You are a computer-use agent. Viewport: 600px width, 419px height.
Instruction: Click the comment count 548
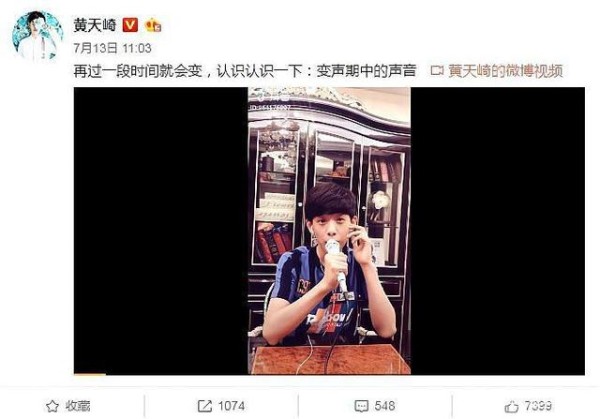tap(385, 406)
